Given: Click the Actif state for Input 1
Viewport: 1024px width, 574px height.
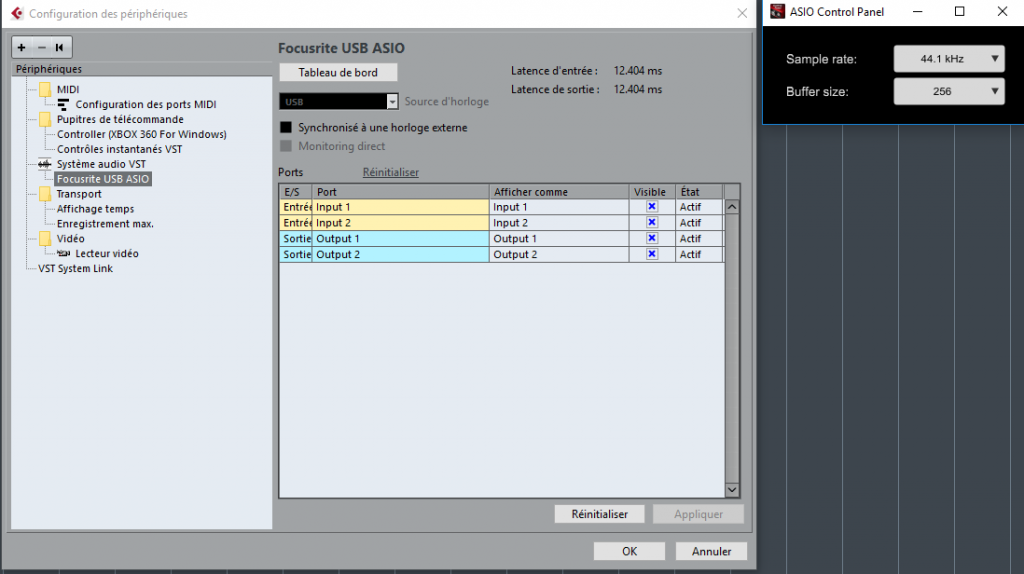Looking at the screenshot, I should point(699,207).
